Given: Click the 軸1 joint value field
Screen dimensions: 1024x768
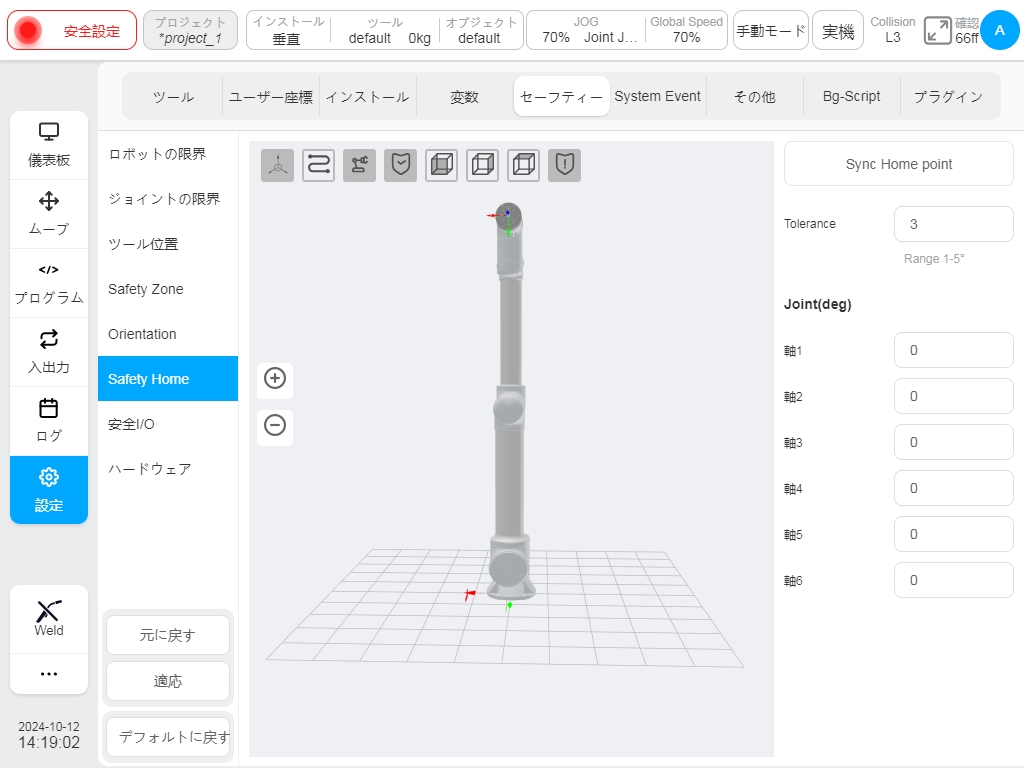Looking at the screenshot, I should tap(953, 350).
